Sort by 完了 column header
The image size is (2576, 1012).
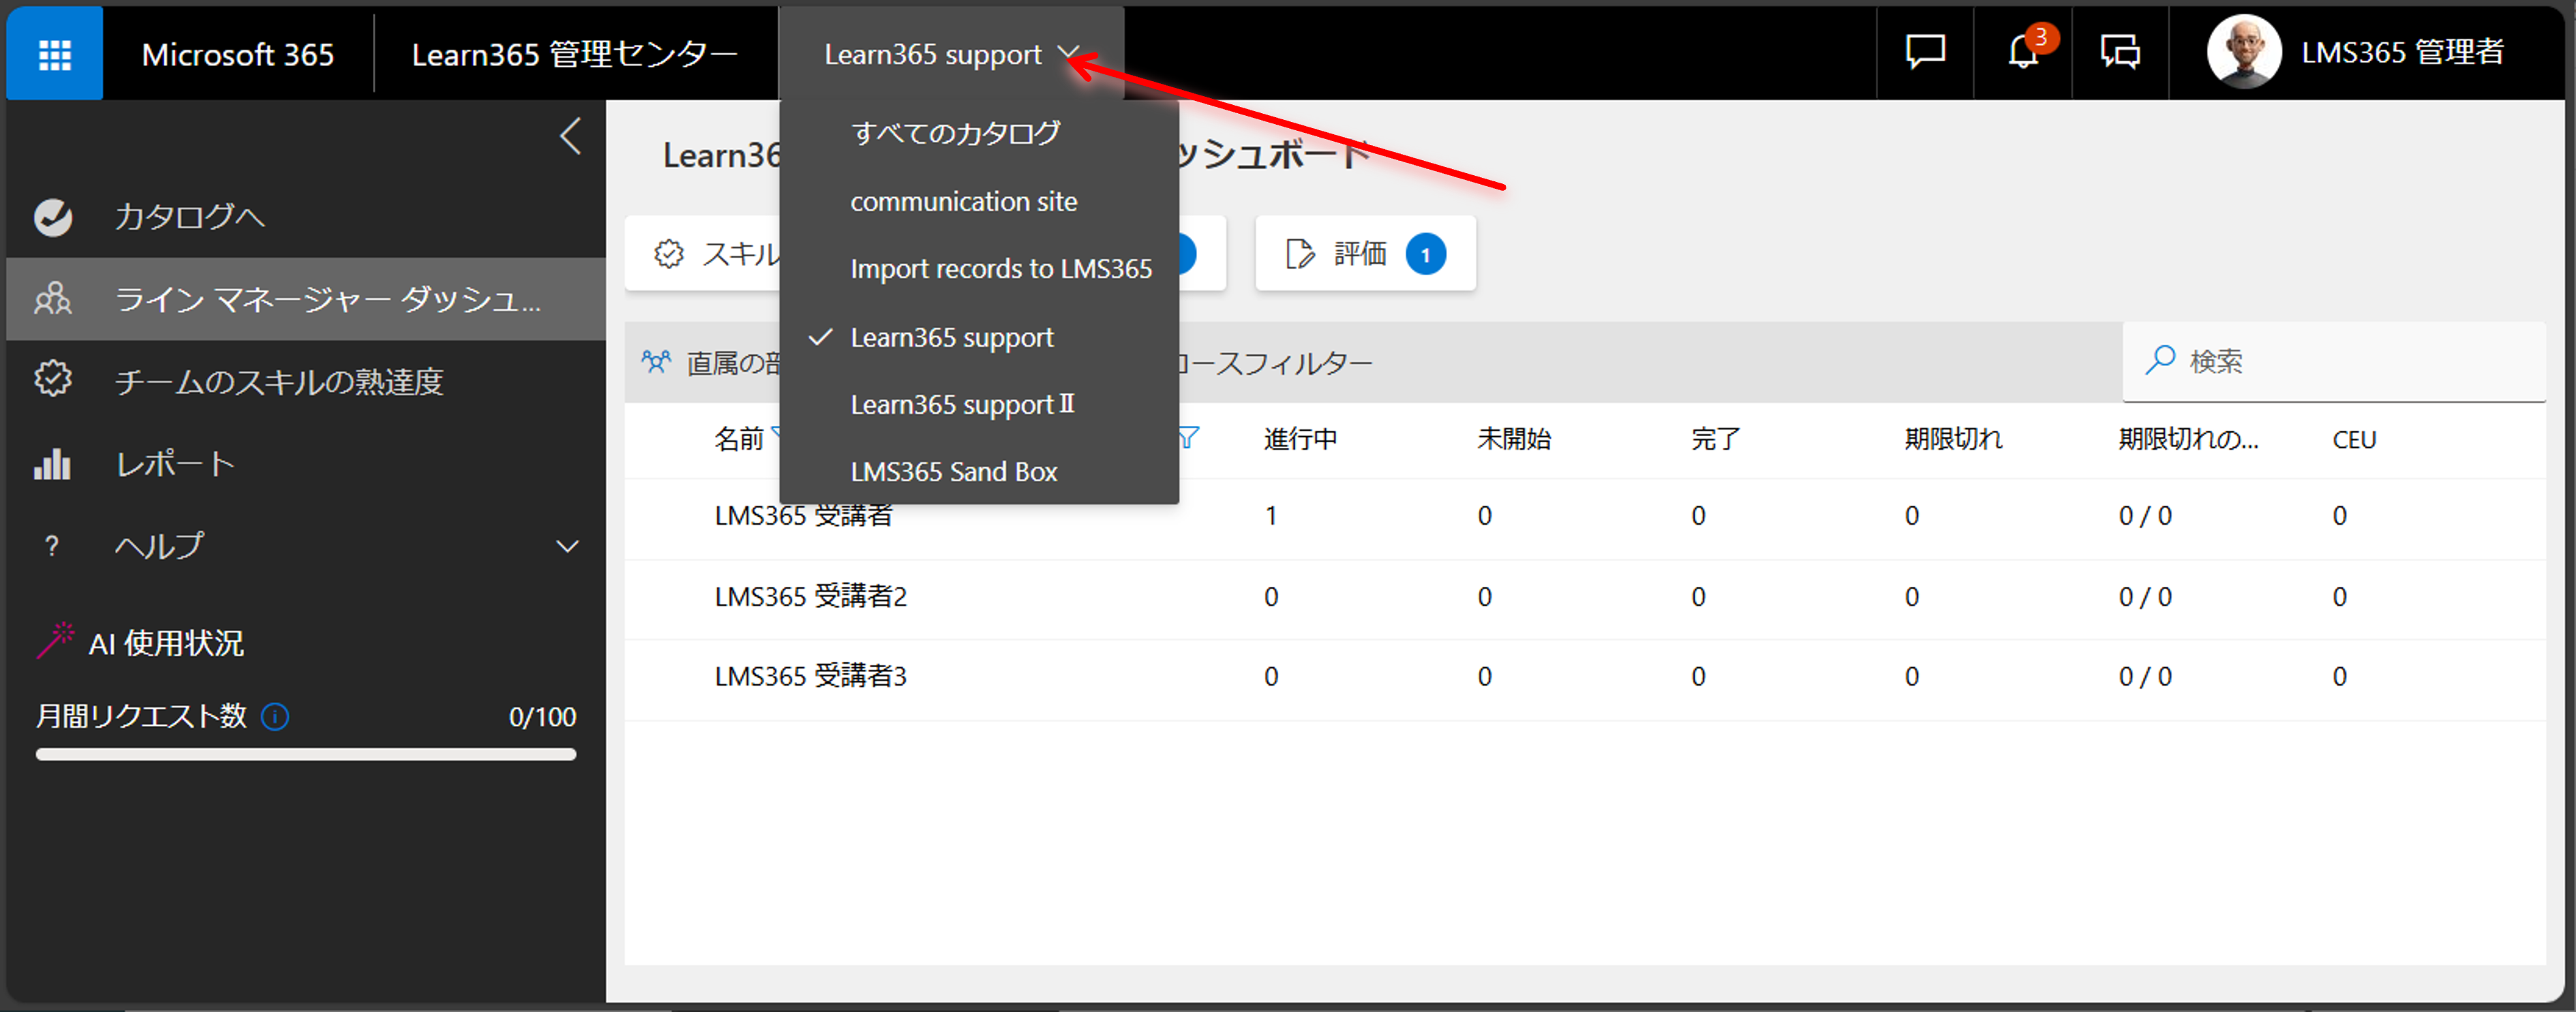1716,439
